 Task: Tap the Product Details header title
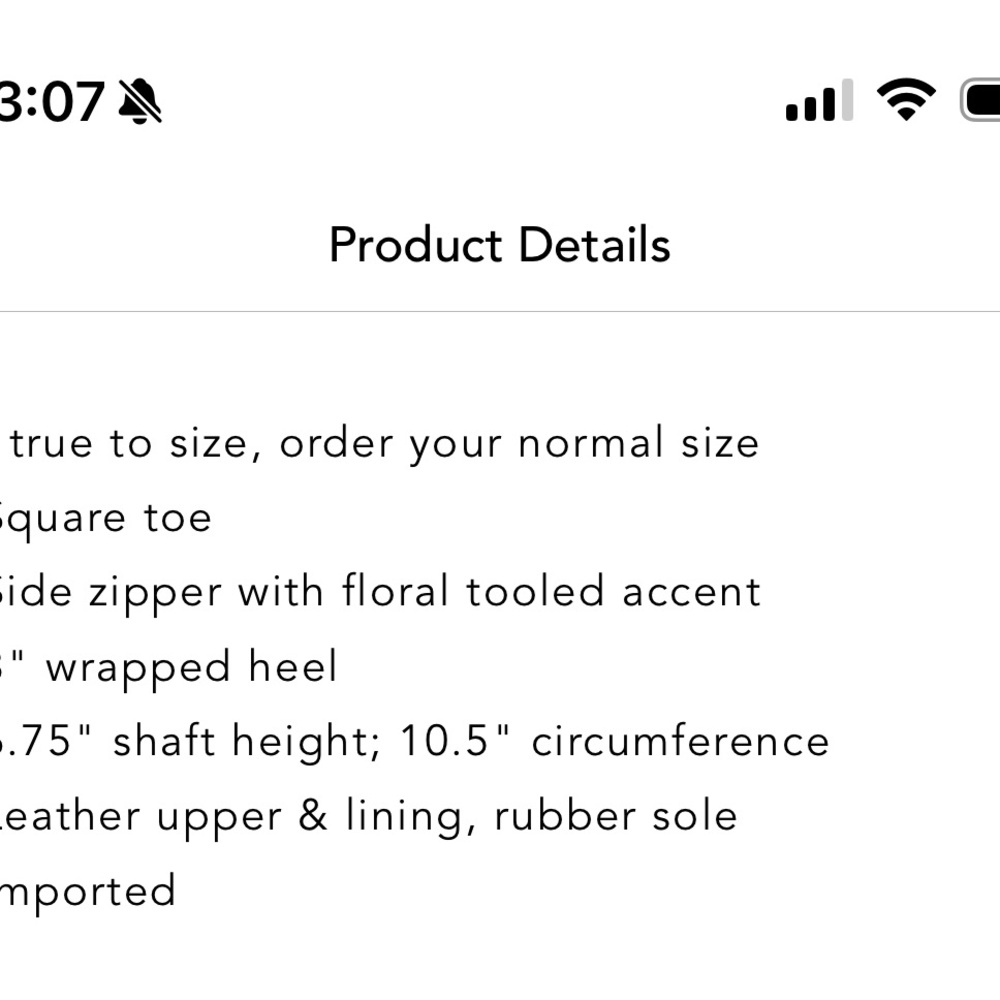click(499, 245)
